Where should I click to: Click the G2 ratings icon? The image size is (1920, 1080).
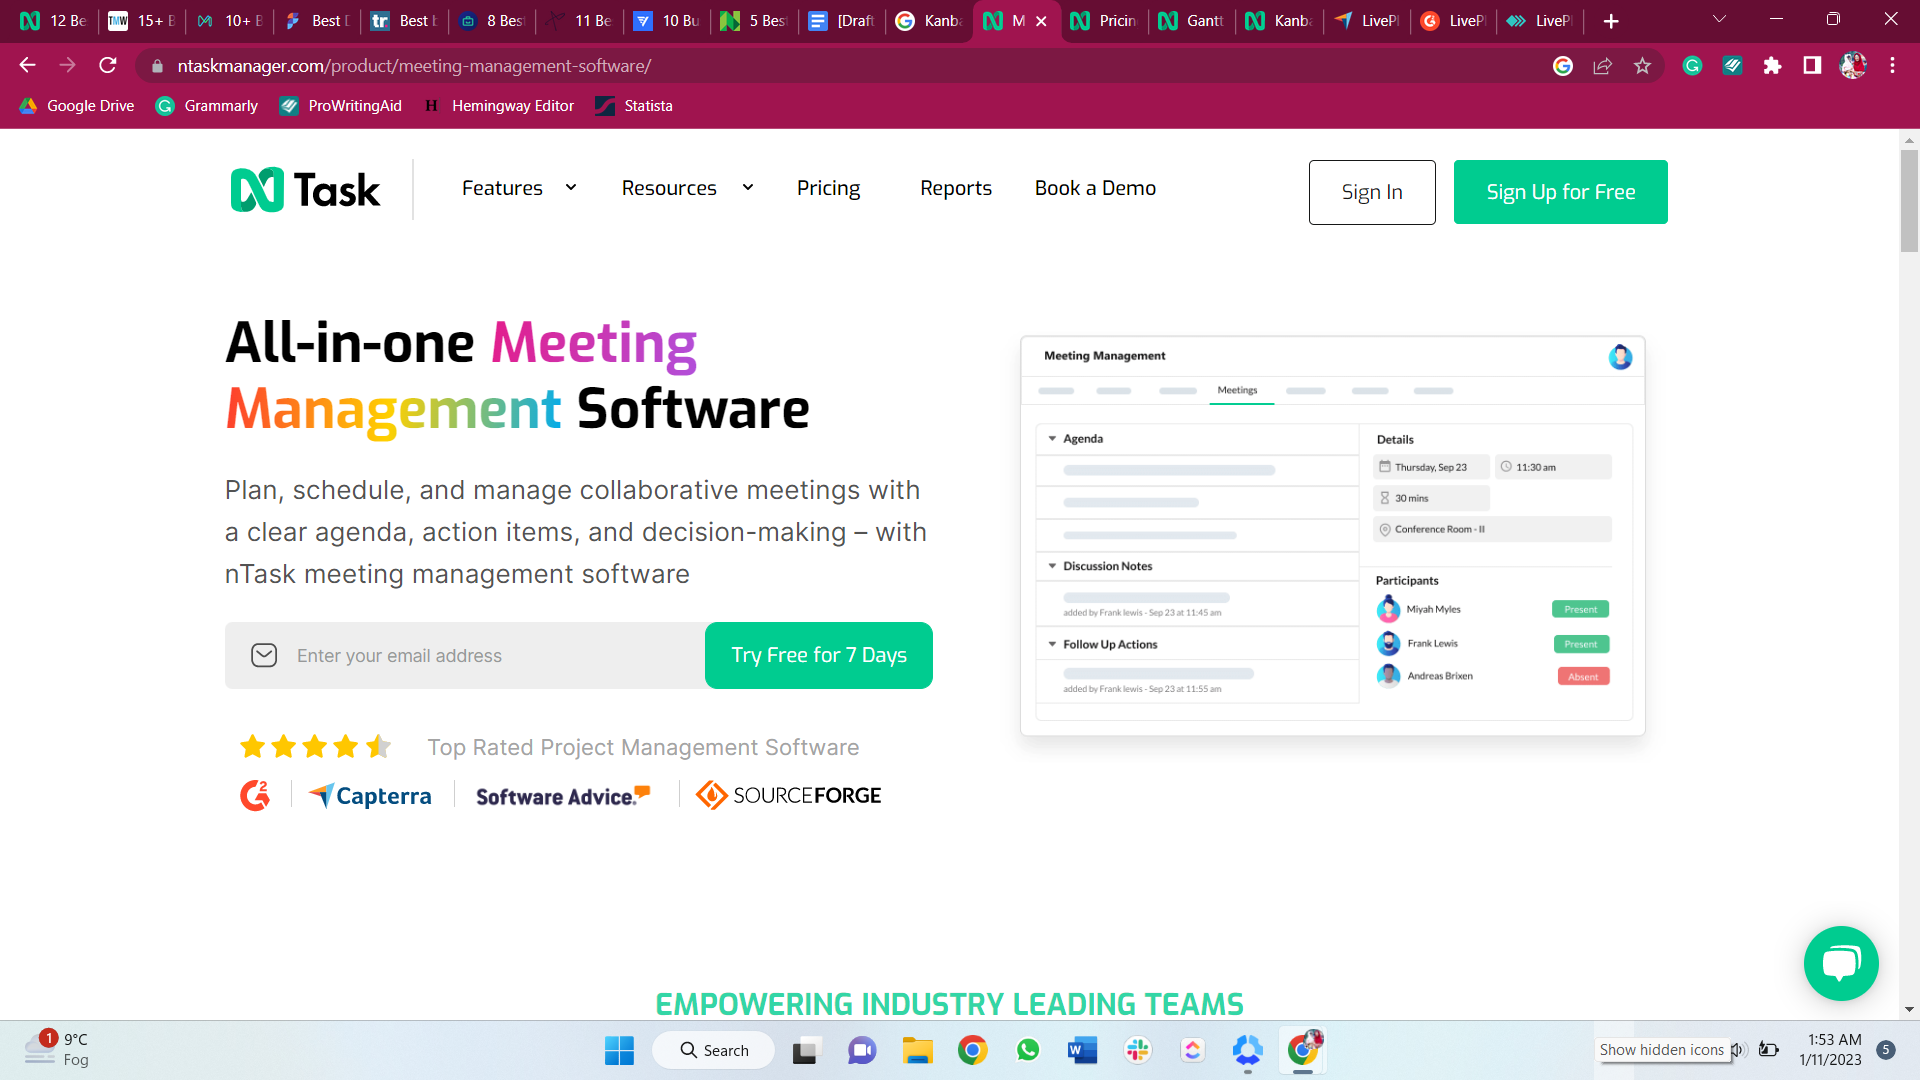click(x=253, y=794)
